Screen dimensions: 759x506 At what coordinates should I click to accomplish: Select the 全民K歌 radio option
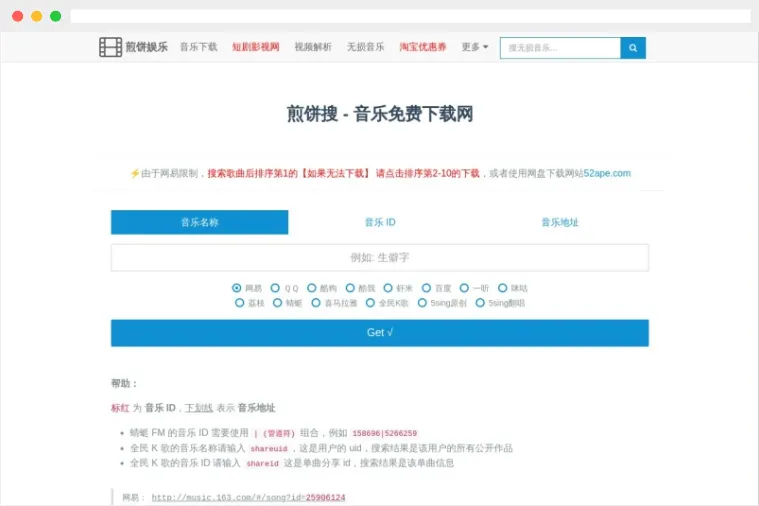click(x=370, y=303)
